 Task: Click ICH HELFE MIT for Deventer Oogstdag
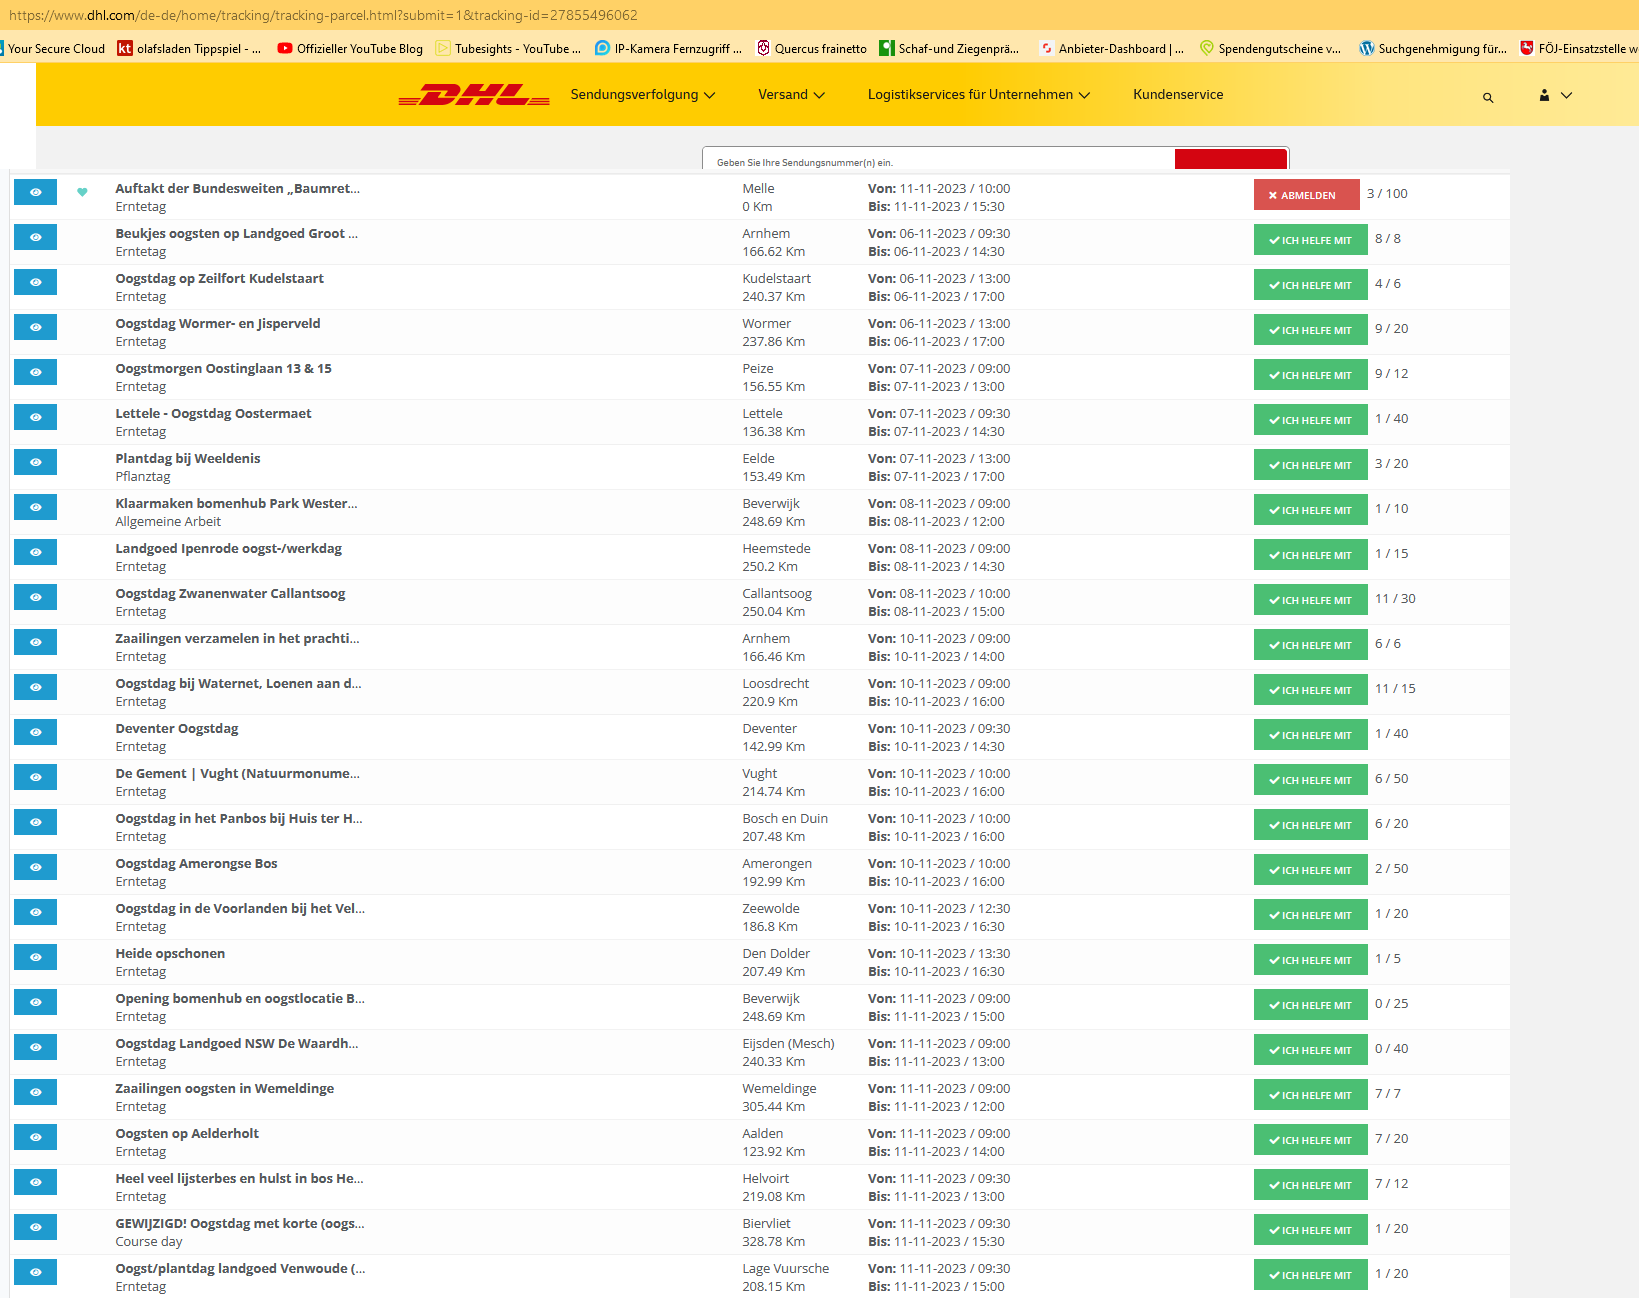[1310, 735]
